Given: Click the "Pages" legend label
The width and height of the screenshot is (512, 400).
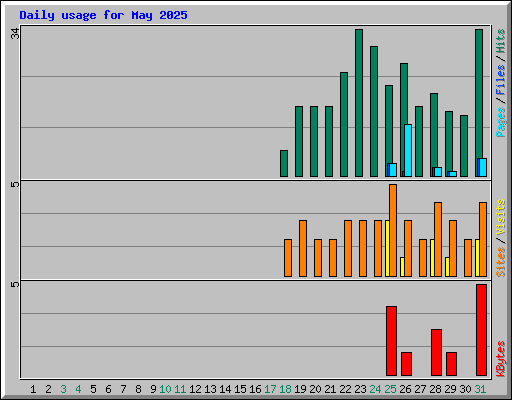Looking at the screenshot, I should click(x=501, y=122).
